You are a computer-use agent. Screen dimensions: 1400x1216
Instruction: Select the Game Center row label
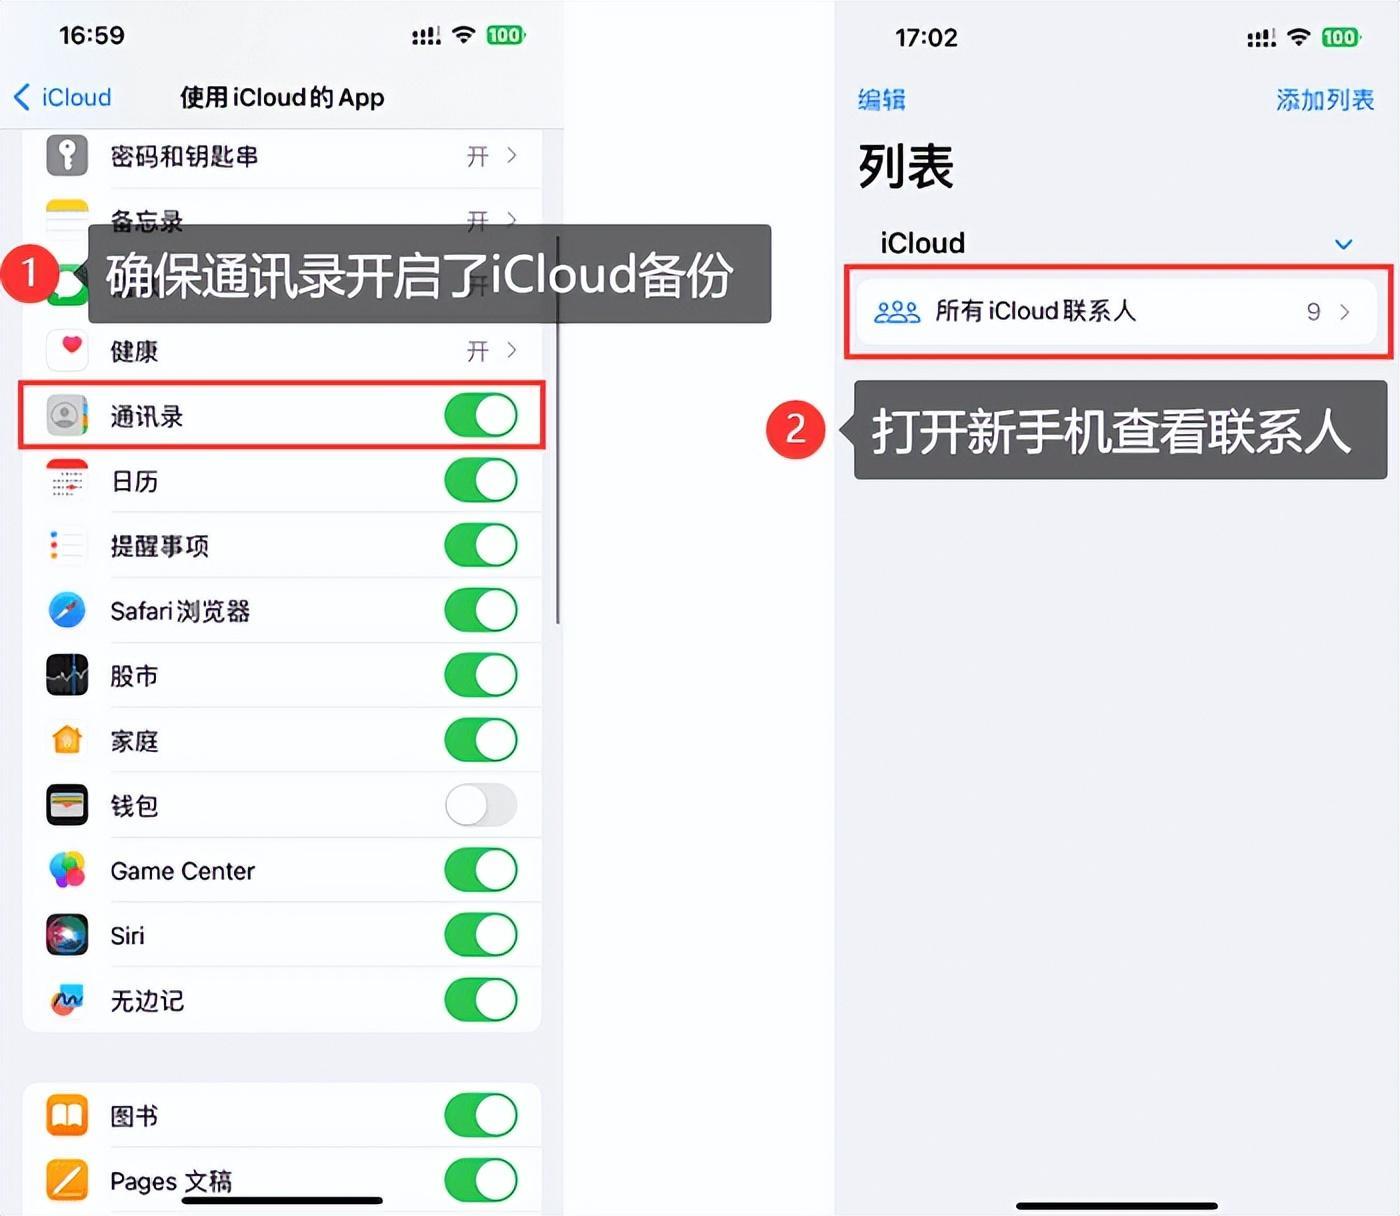pos(183,871)
